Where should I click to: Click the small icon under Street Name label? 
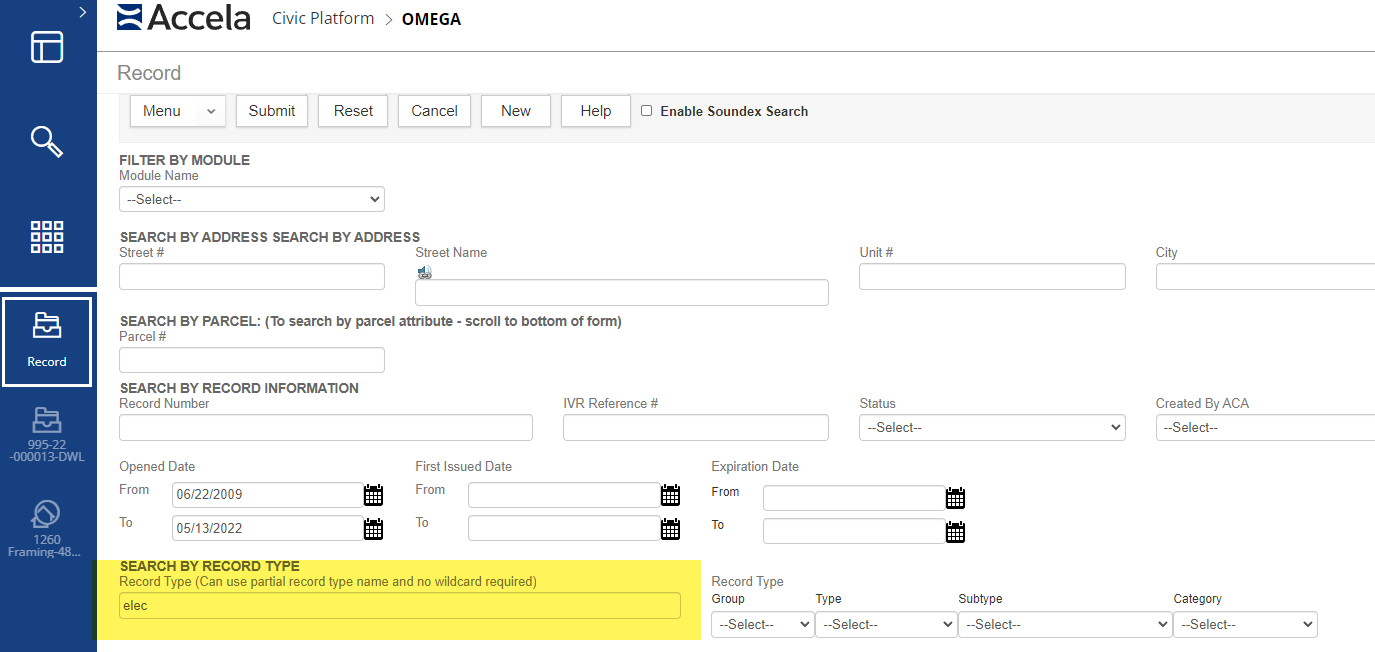click(425, 272)
